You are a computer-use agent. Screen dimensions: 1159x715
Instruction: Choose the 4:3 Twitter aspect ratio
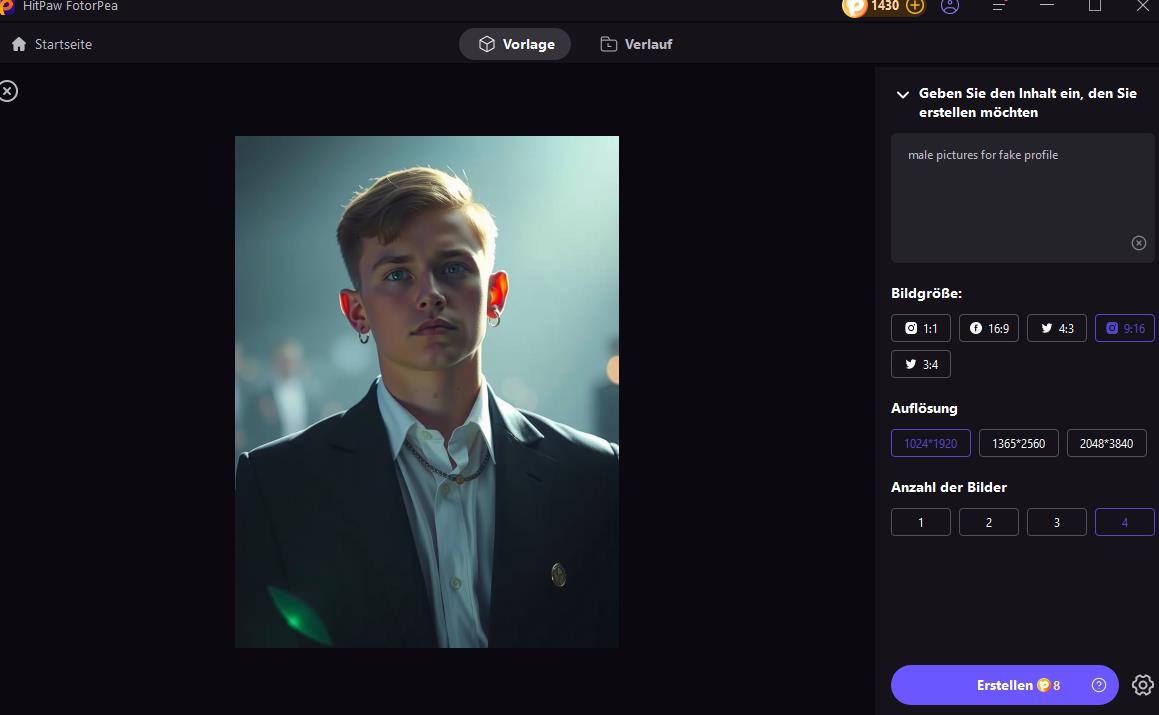coord(1057,328)
